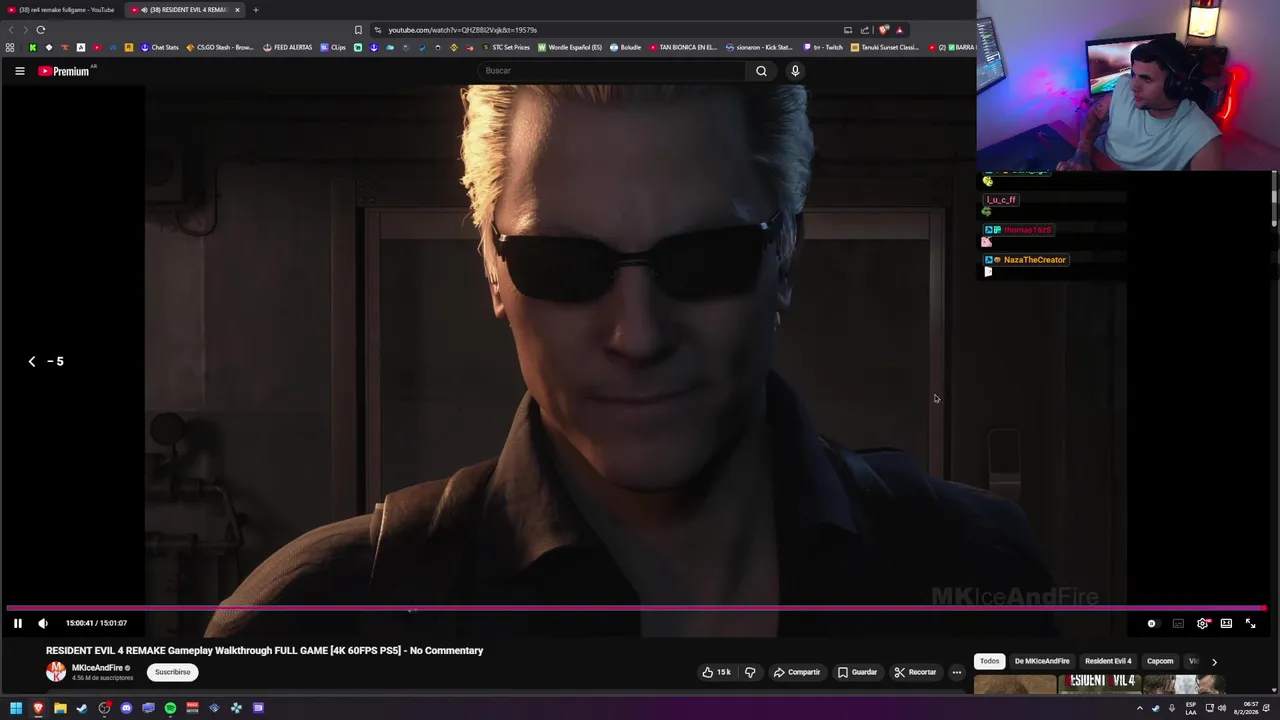Select the Todos filter chip

click(x=989, y=661)
